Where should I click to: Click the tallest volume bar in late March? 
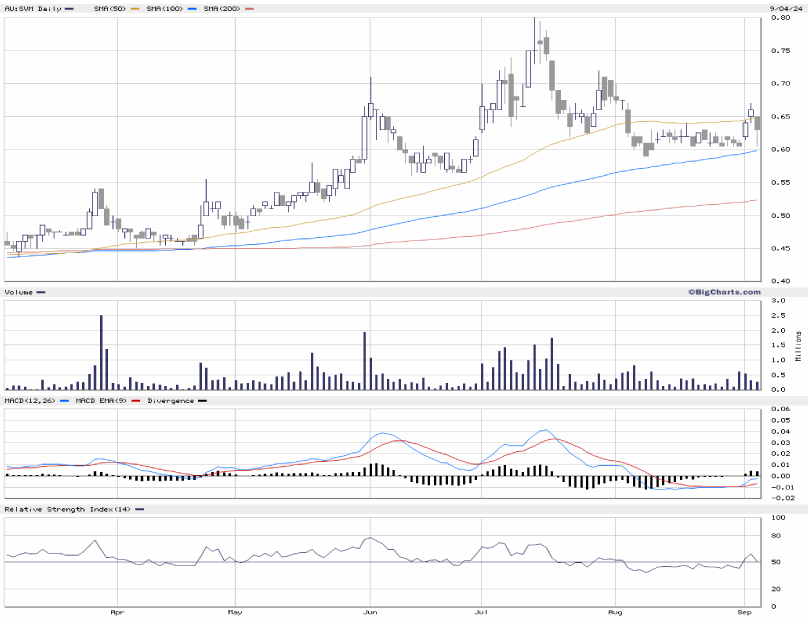pyautogui.click(x=101, y=352)
